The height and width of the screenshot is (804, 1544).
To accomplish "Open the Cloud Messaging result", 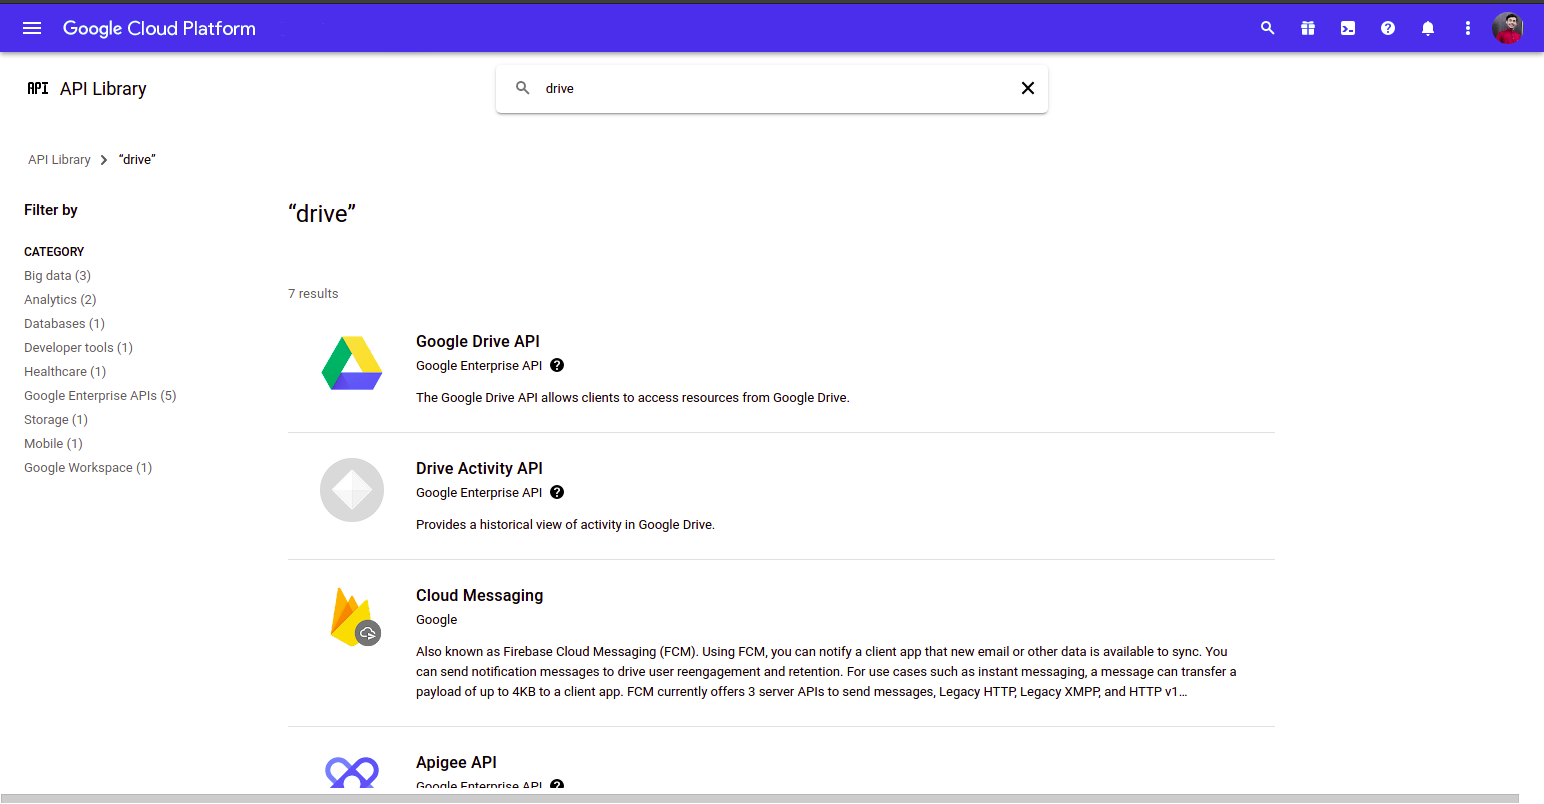I will coord(479,595).
